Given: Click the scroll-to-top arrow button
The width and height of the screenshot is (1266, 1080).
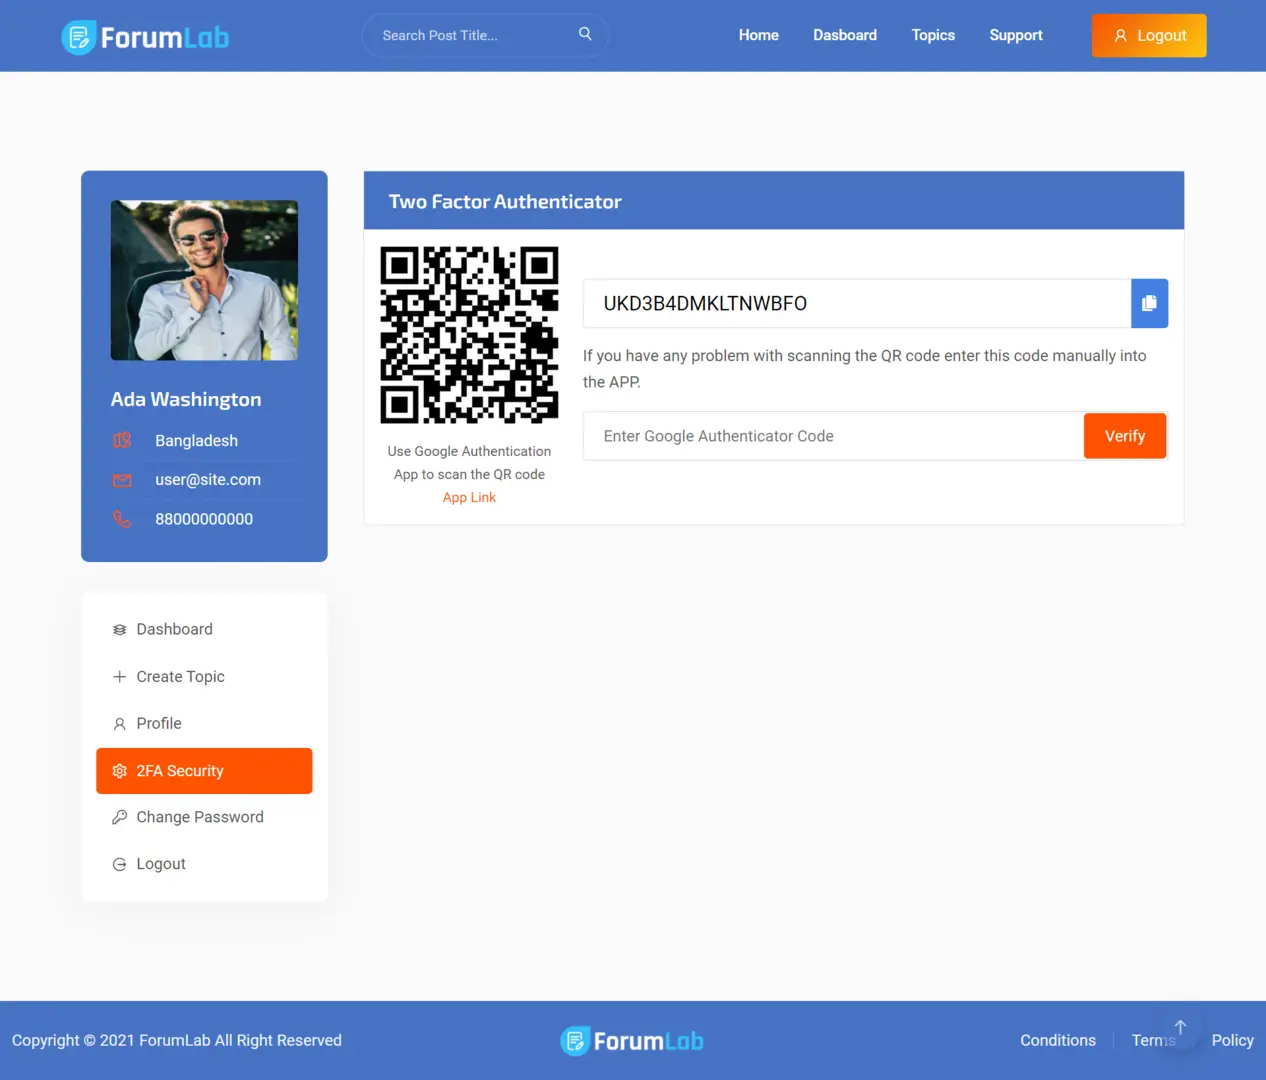Looking at the screenshot, I should coord(1180,1027).
